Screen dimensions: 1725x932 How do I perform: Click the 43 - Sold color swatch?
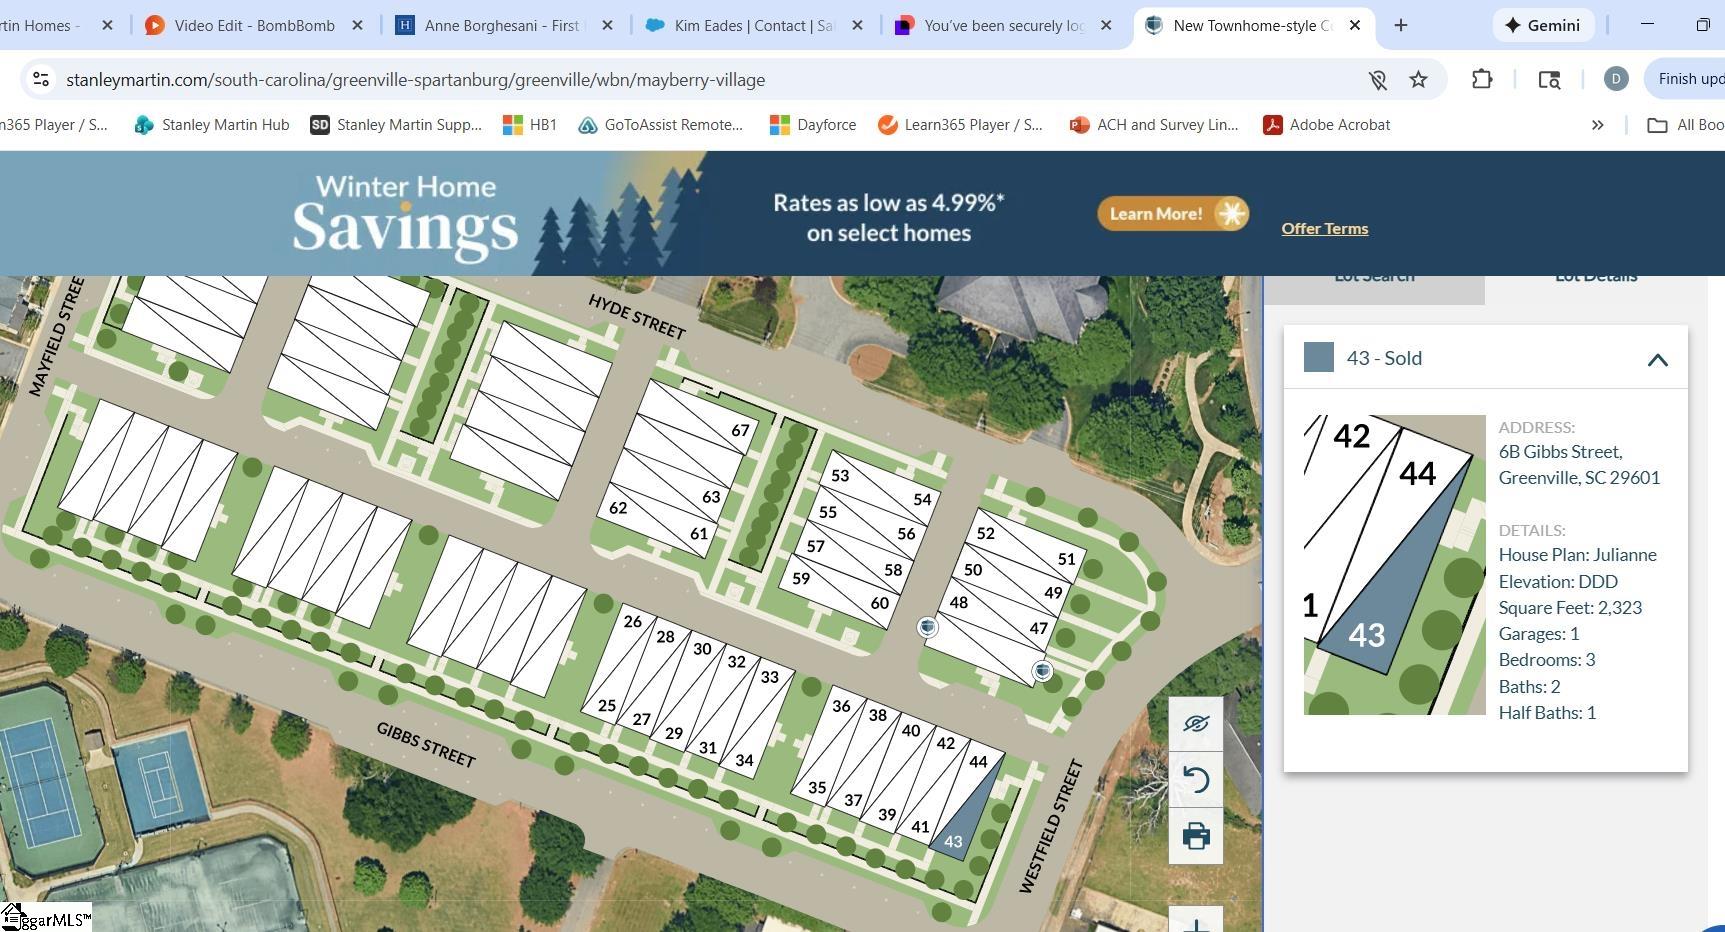[1319, 357]
